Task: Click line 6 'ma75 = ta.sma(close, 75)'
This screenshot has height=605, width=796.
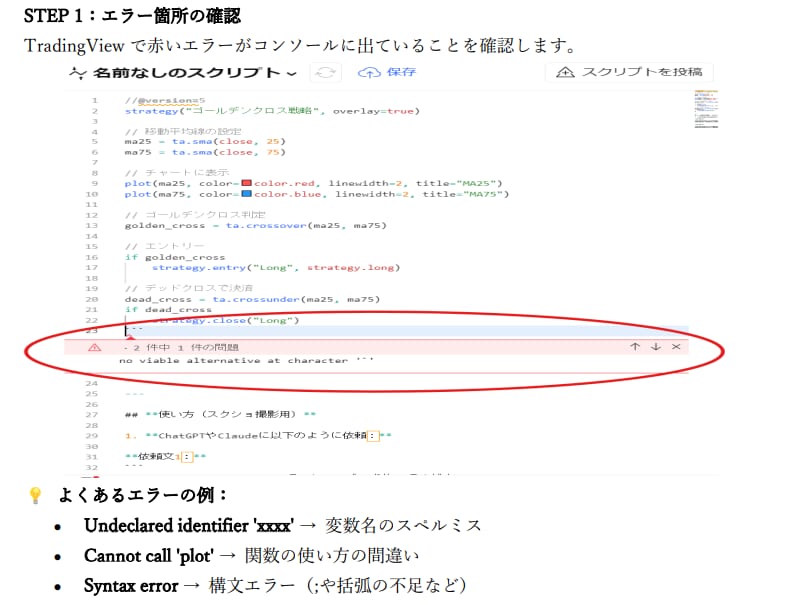Action: click(x=205, y=152)
